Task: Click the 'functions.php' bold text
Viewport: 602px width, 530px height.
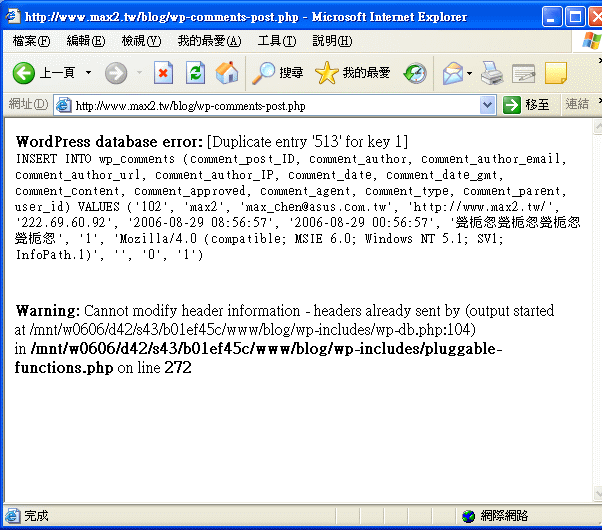Action: (x=64, y=368)
